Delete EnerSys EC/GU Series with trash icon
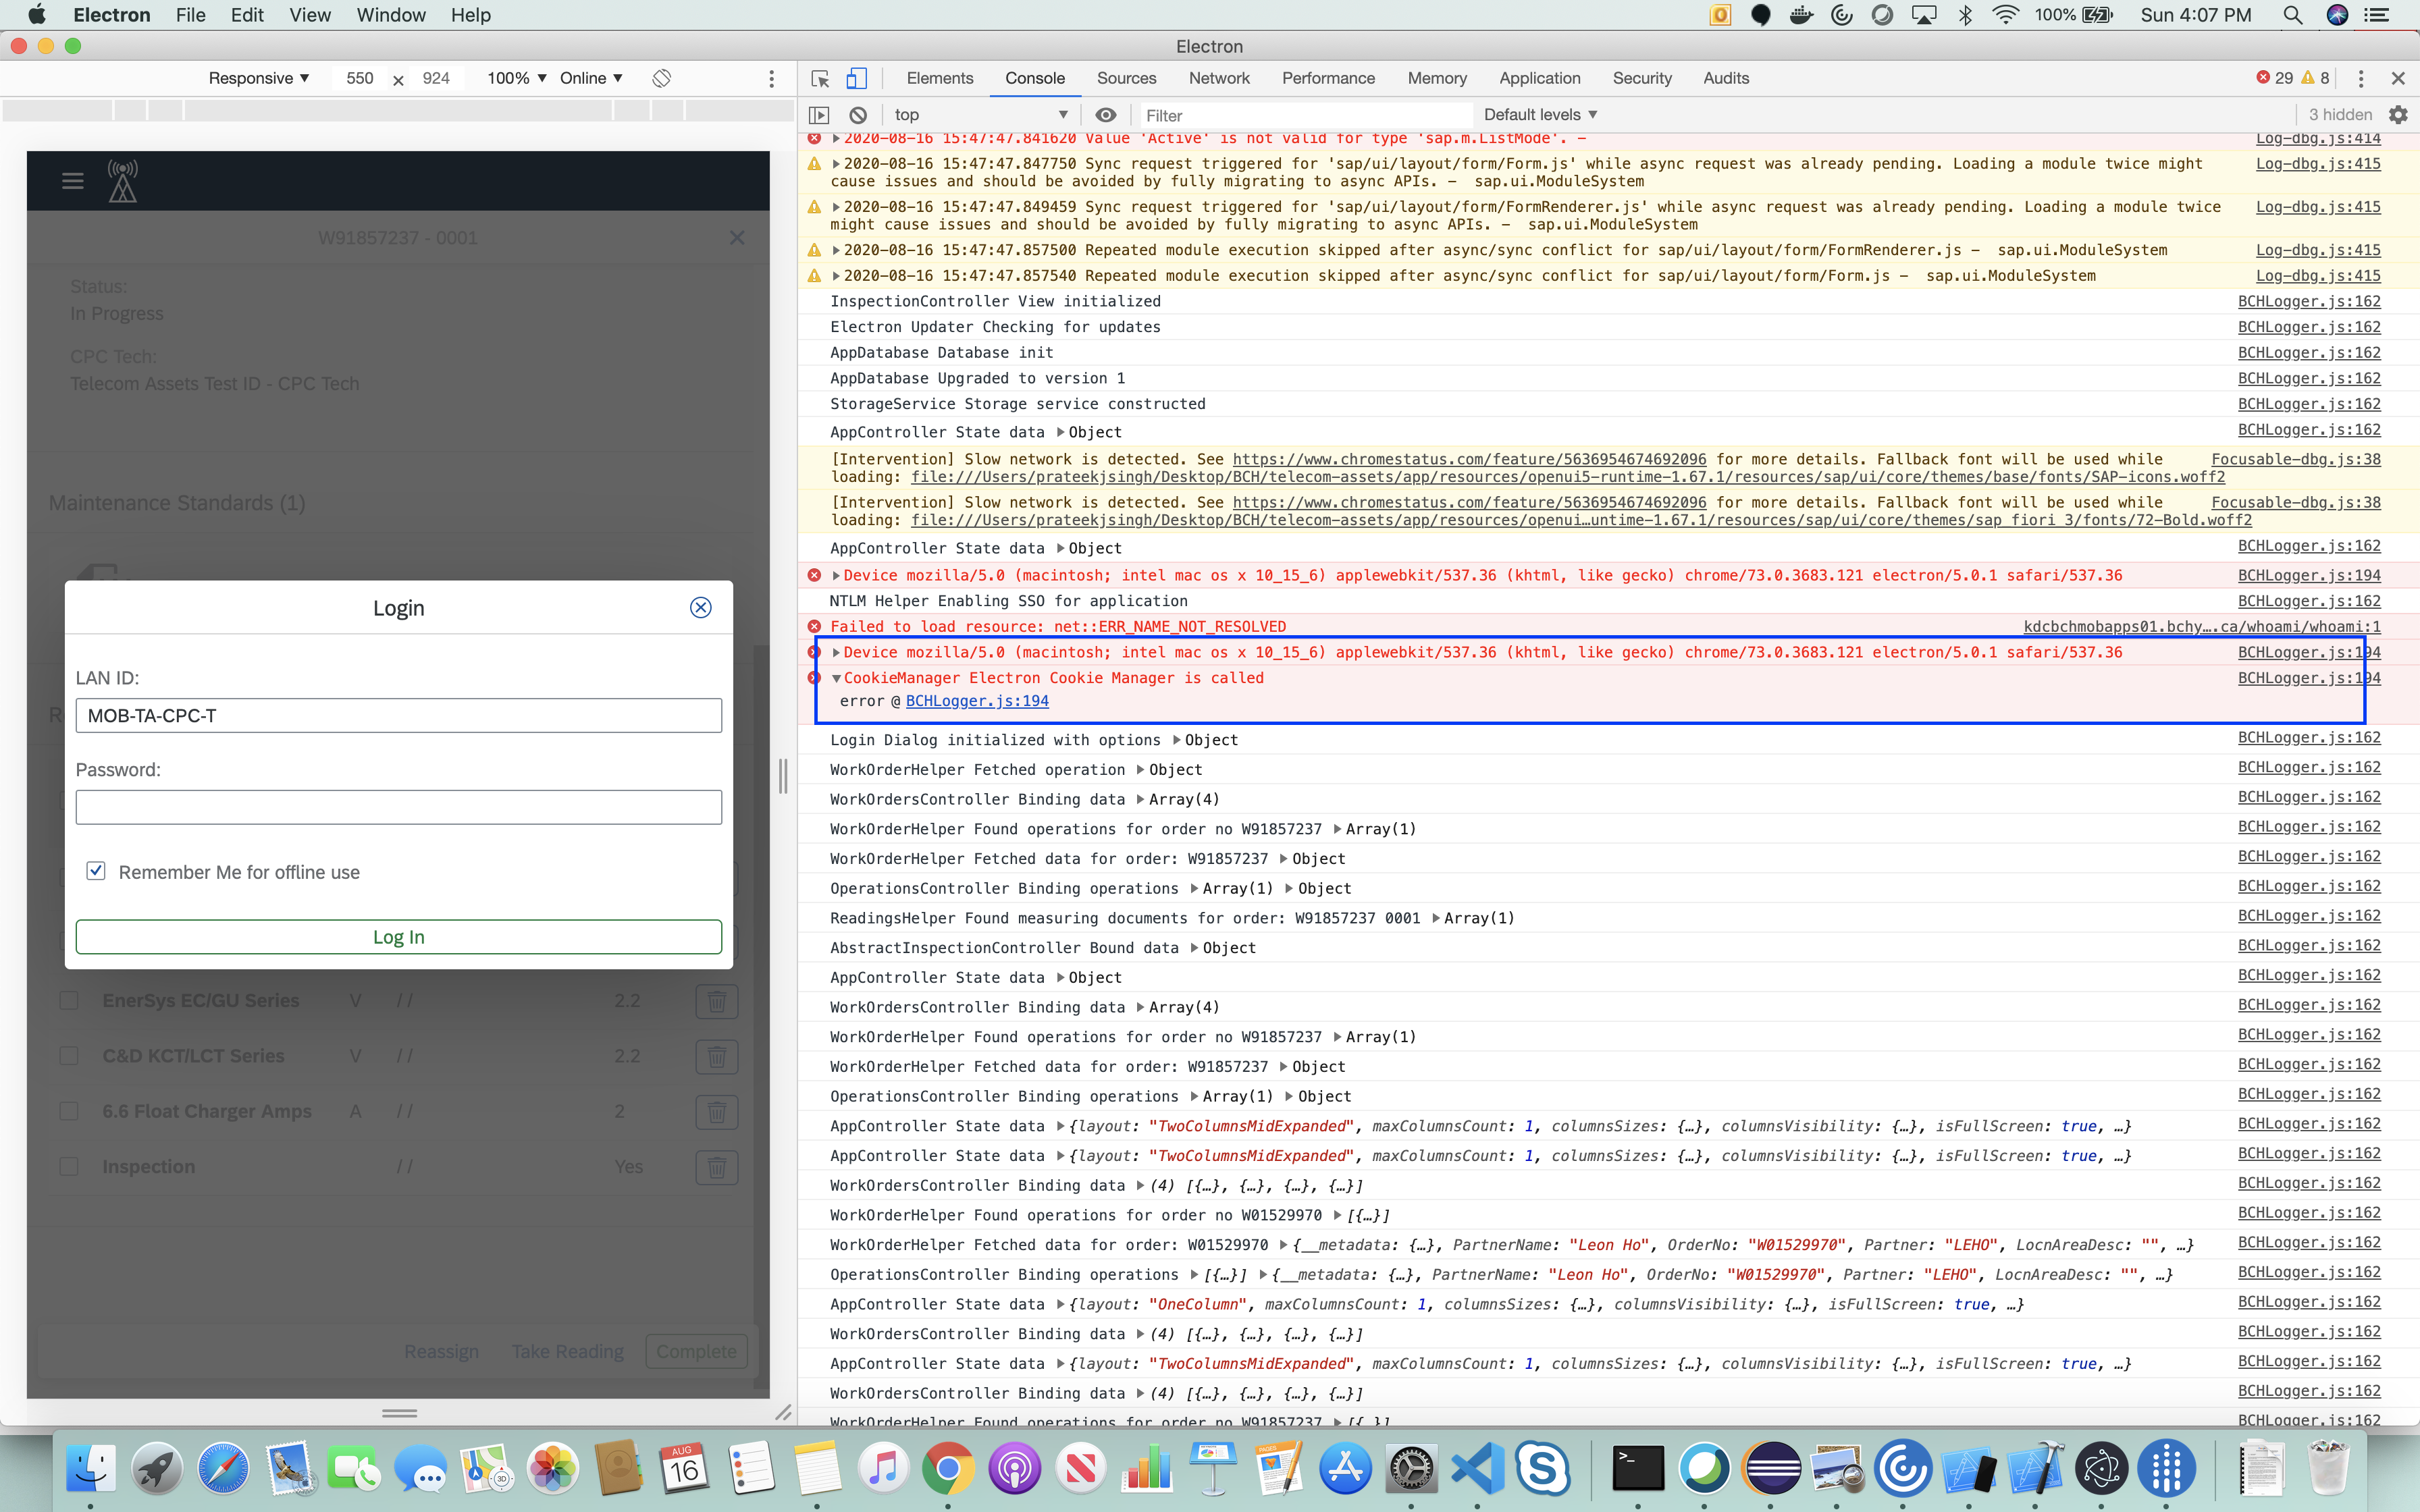The height and width of the screenshot is (1512, 2420). [x=716, y=1000]
